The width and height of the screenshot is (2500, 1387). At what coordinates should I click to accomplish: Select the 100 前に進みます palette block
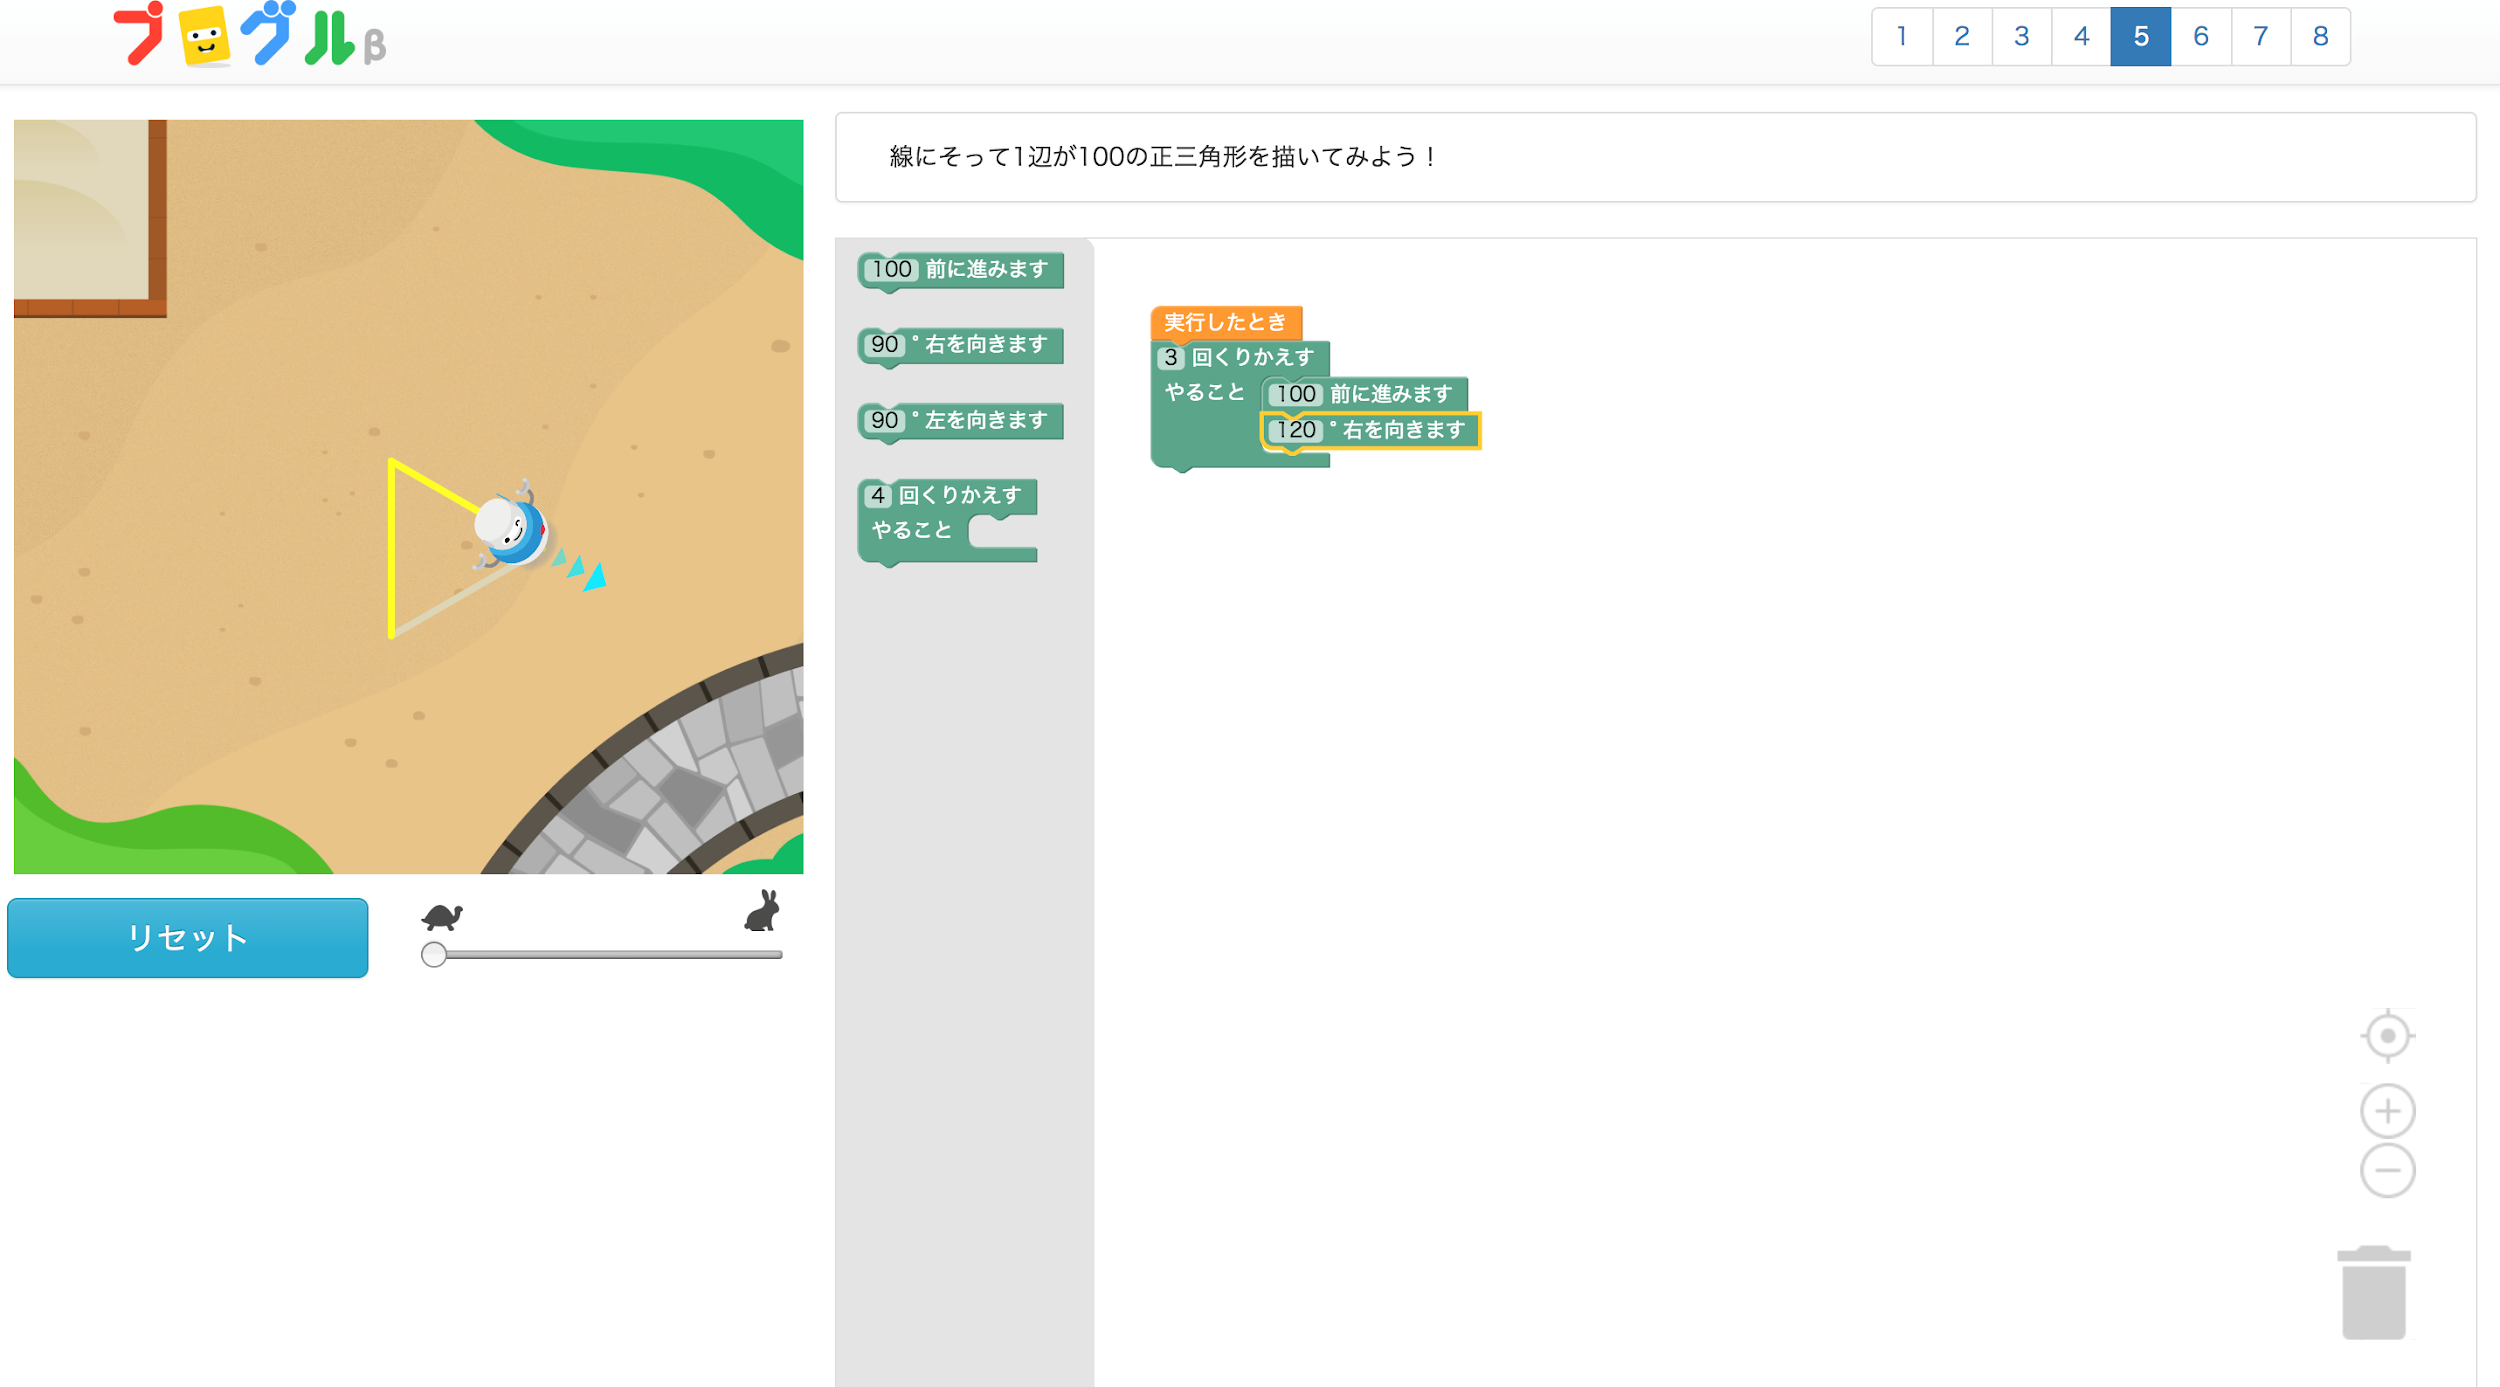click(960, 270)
